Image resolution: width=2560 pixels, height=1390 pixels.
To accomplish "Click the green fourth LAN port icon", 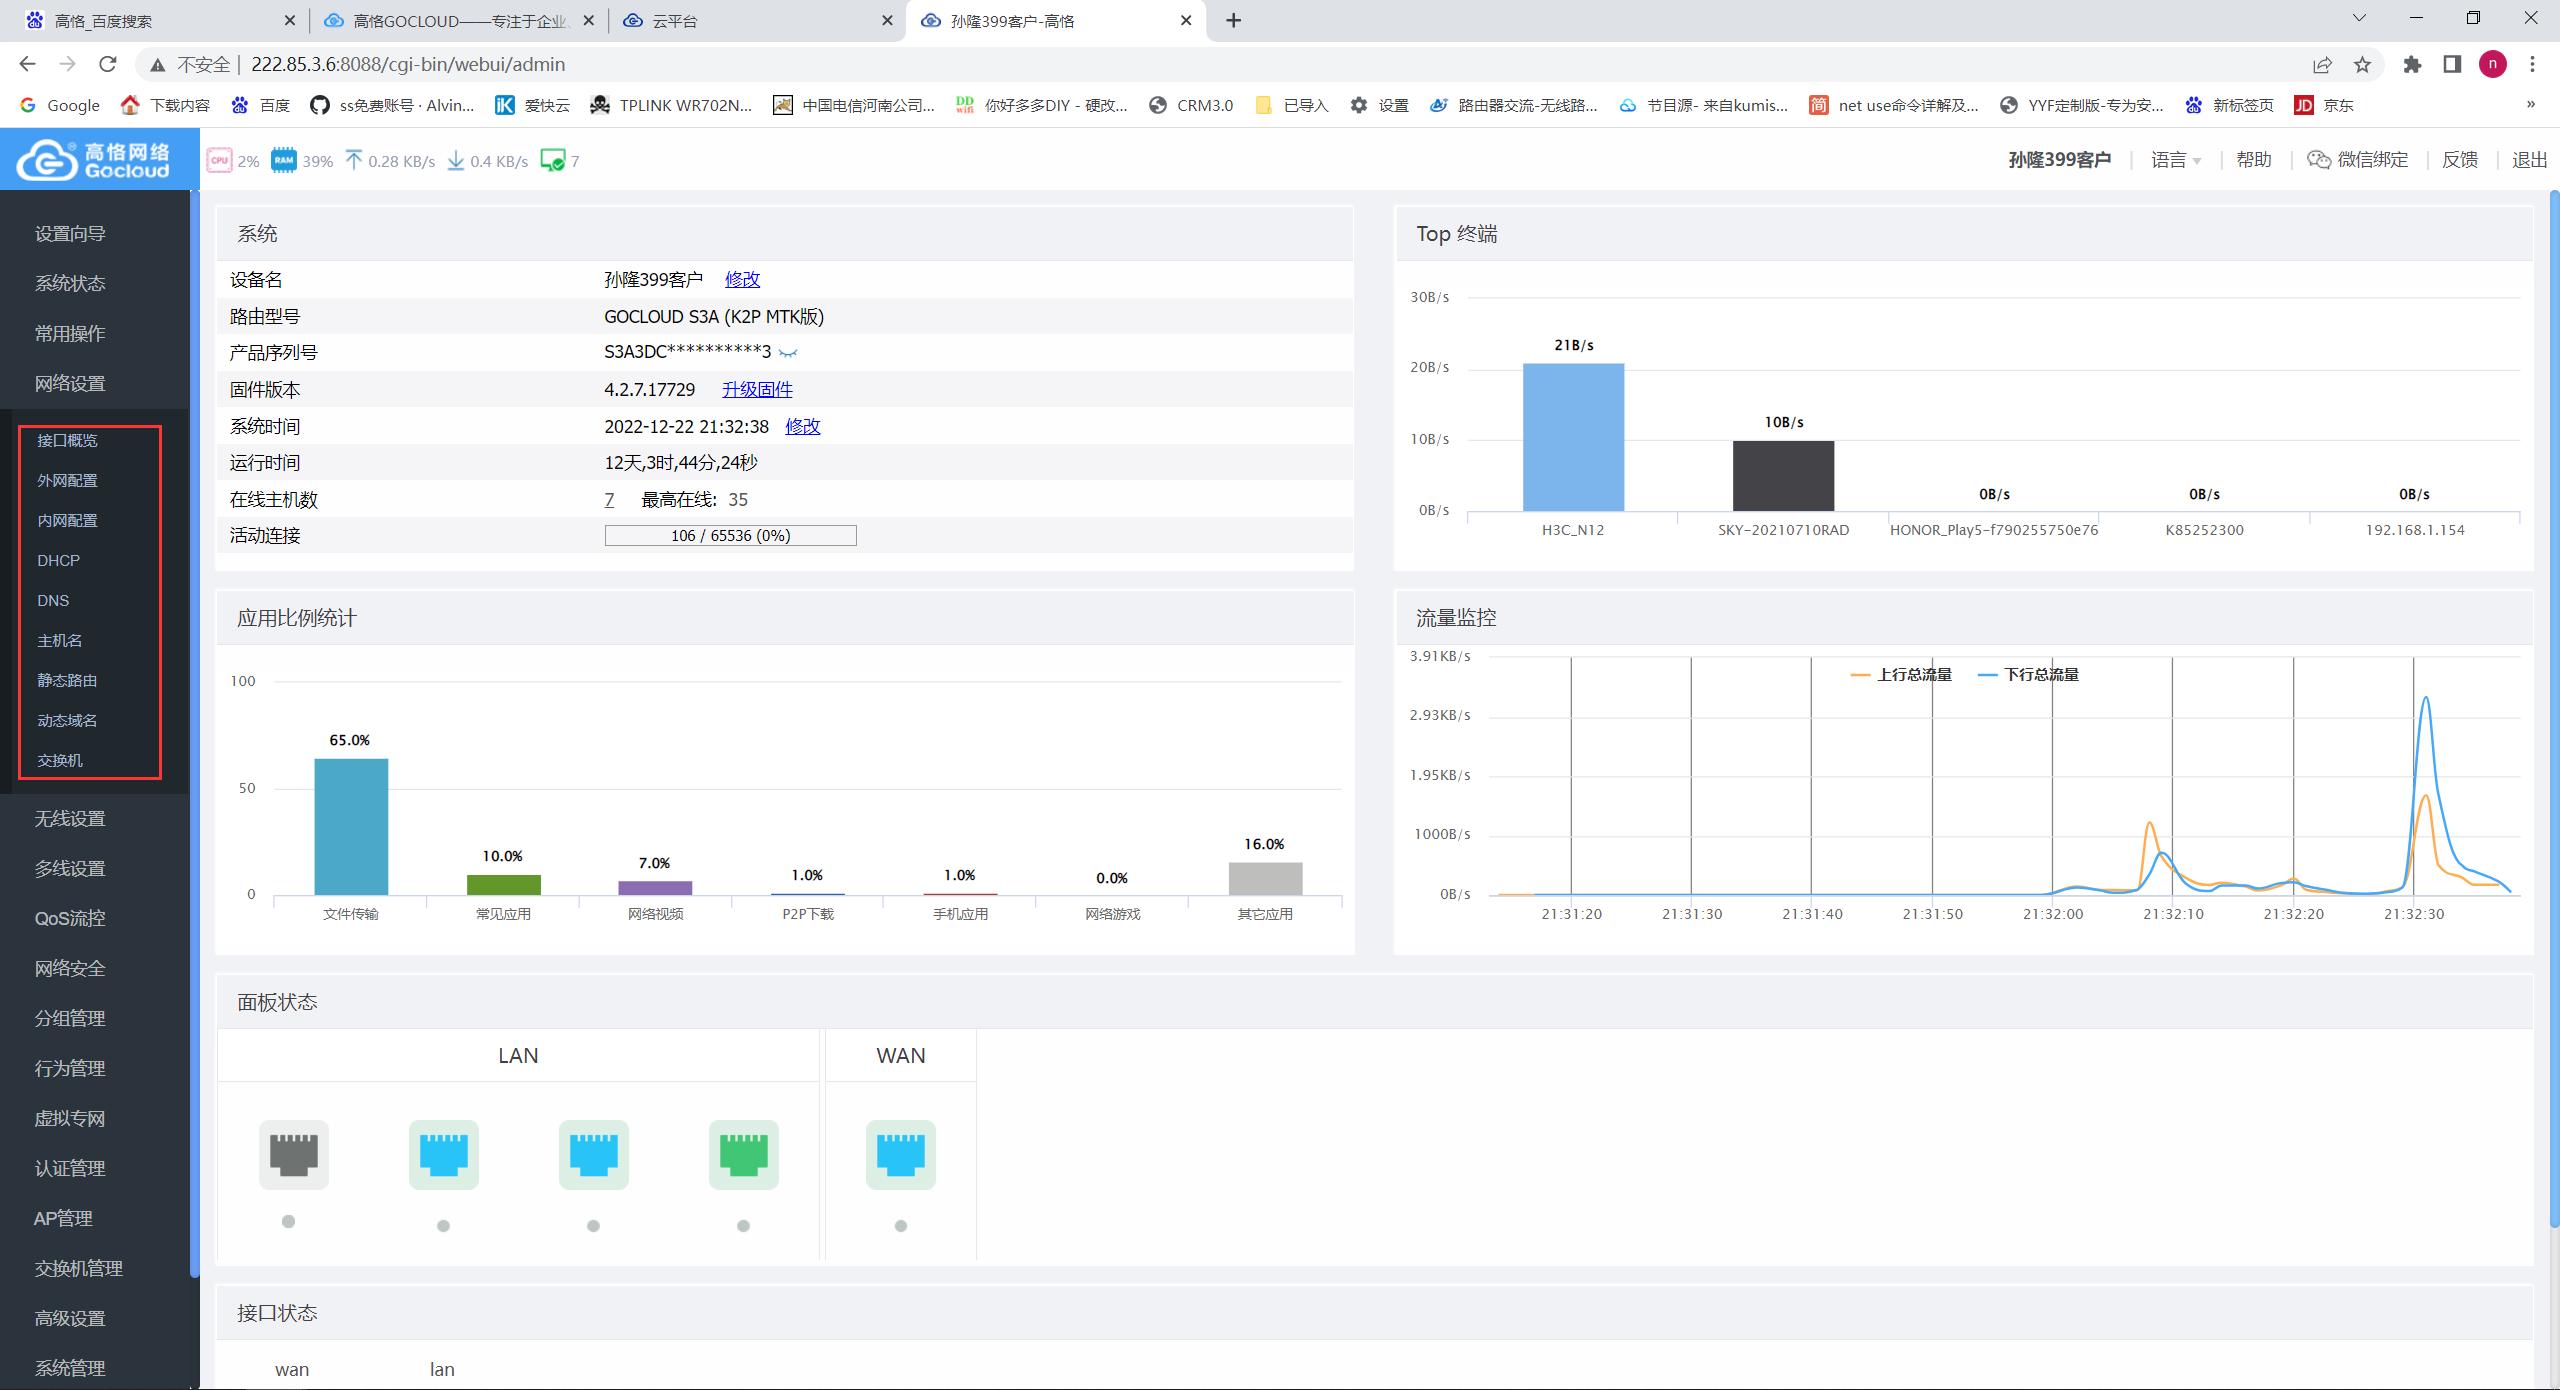I will 744,1154.
